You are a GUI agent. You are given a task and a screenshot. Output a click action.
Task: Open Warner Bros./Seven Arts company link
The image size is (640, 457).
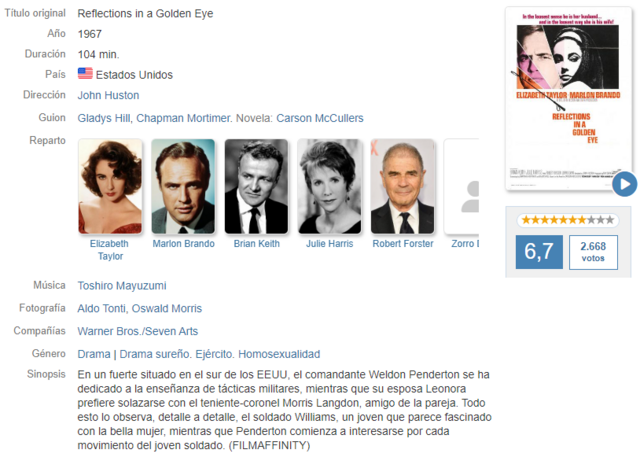(x=138, y=331)
